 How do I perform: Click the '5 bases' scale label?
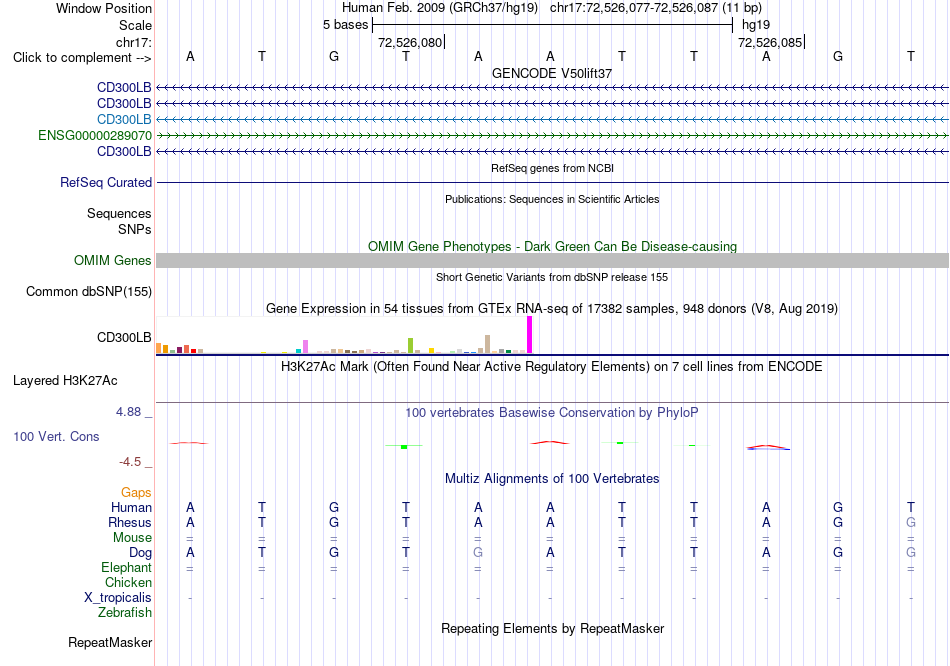tap(345, 25)
